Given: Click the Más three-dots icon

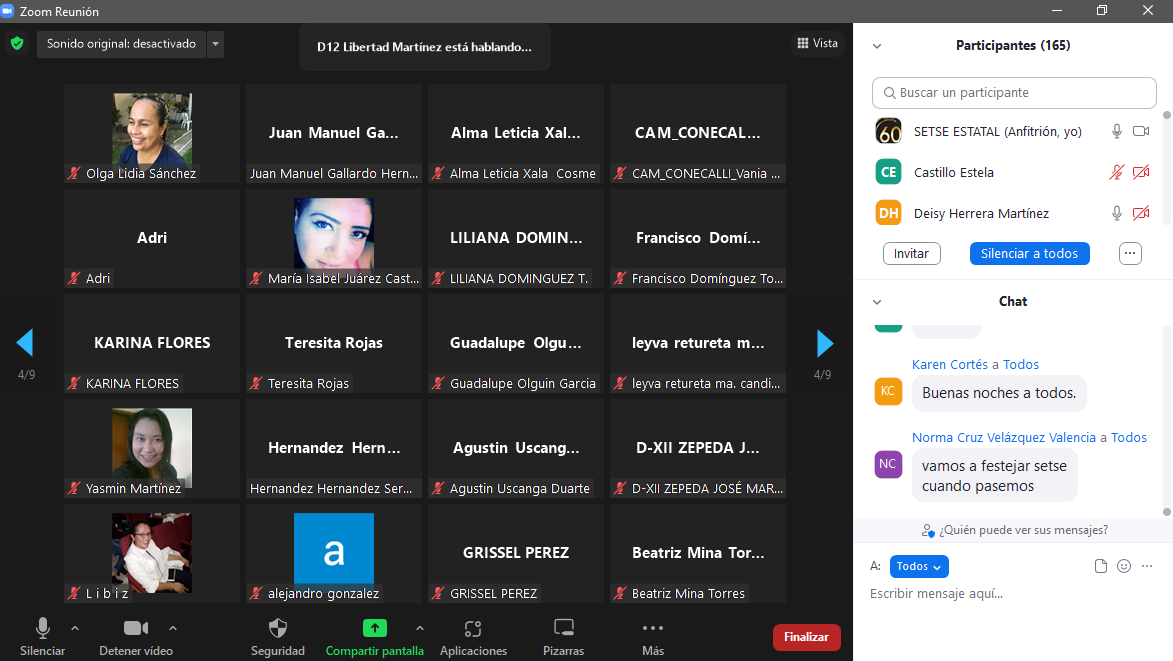Looking at the screenshot, I should pos(653,629).
